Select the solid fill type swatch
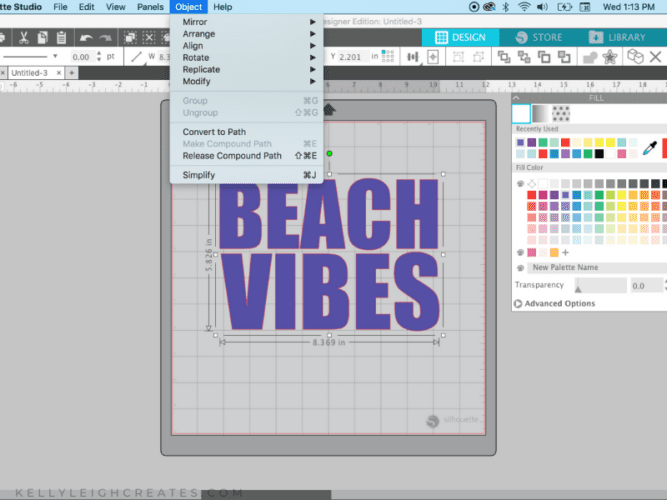The height and width of the screenshot is (500, 667). point(521,114)
